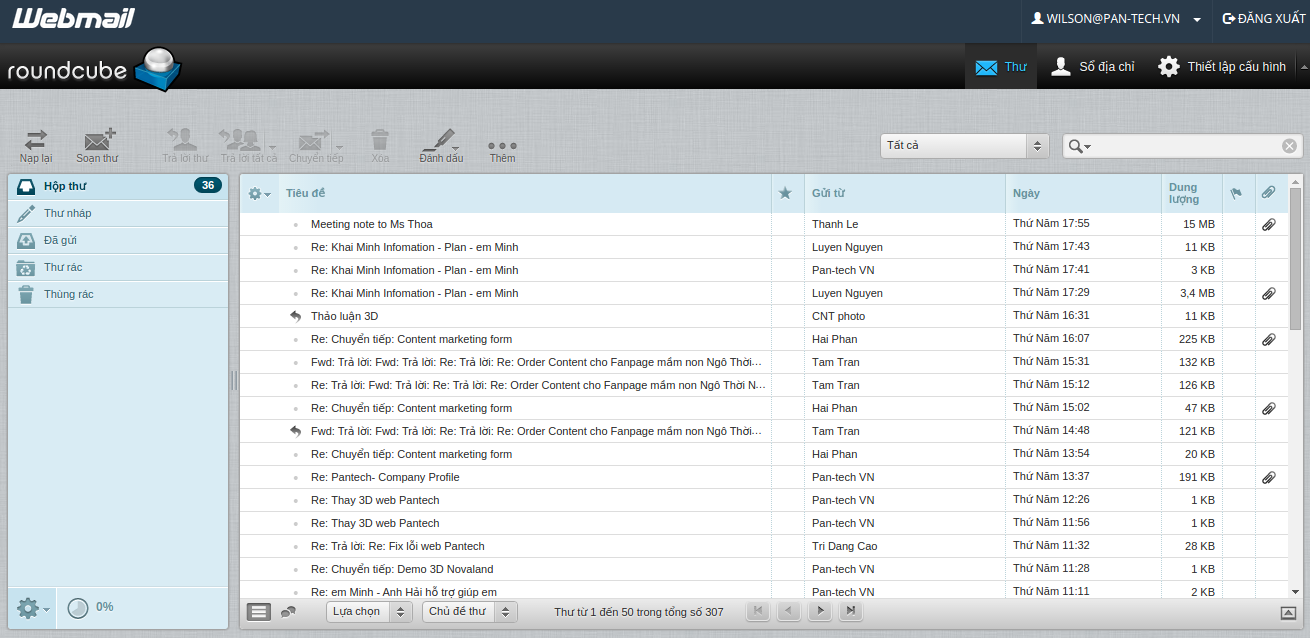1310x638 pixels.
Task: Open the Trả lời tất cả dropdown arrow
Action: [272, 148]
